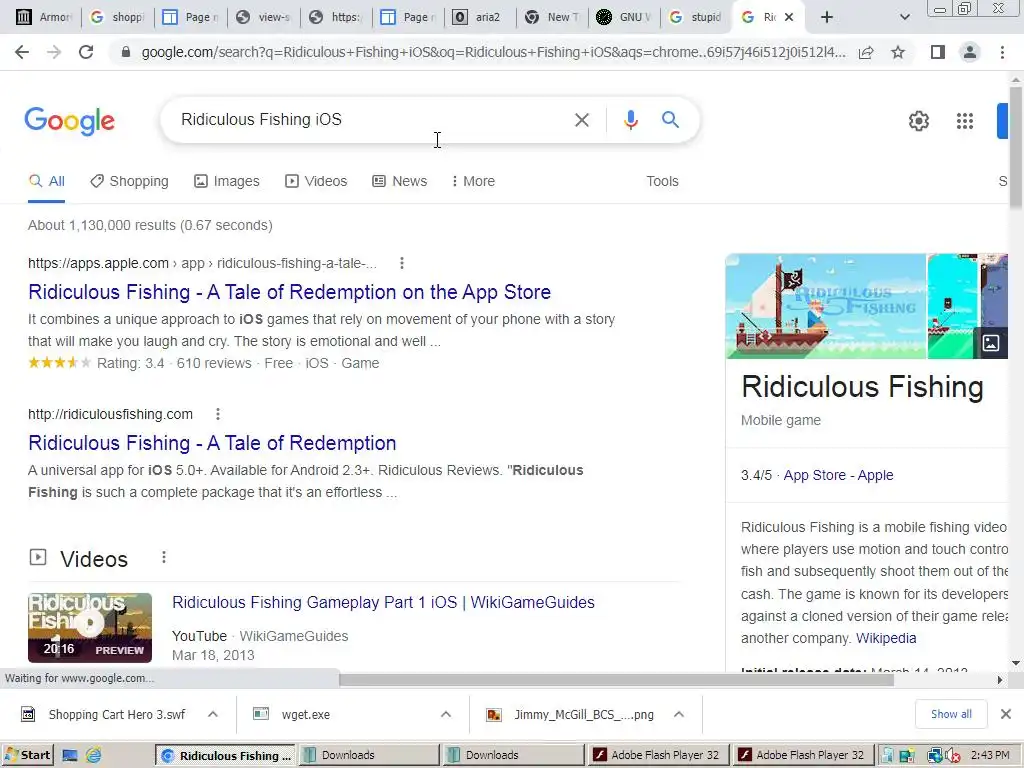This screenshot has width=1024, height=768.
Task: Open more images icon on knowledge panel
Action: (990, 343)
